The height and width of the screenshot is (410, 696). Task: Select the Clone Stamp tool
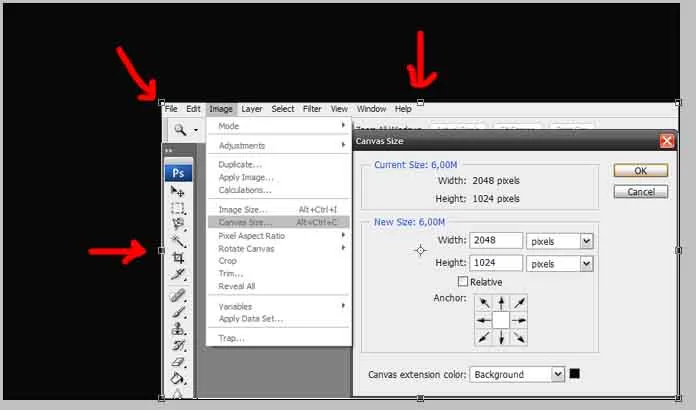pyautogui.click(x=178, y=328)
